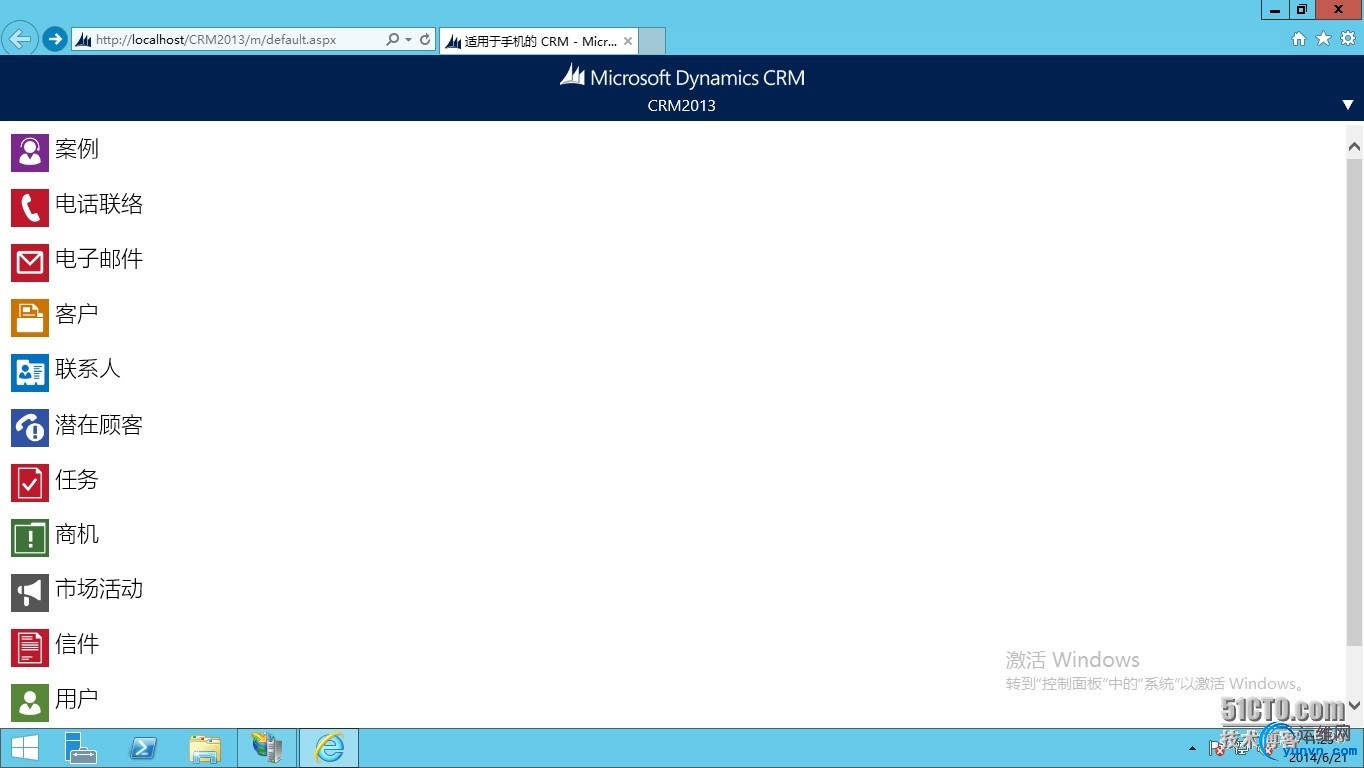Open the 信件 link

tap(77, 644)
